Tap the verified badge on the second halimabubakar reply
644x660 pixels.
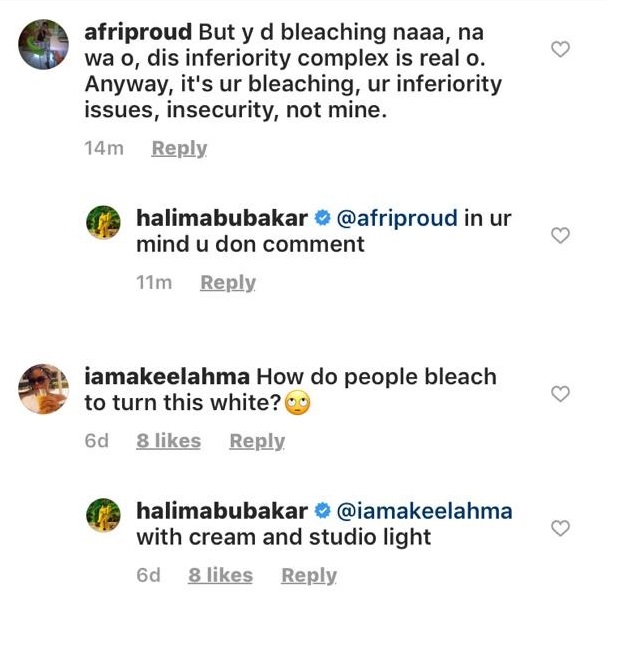pos(323,512)
